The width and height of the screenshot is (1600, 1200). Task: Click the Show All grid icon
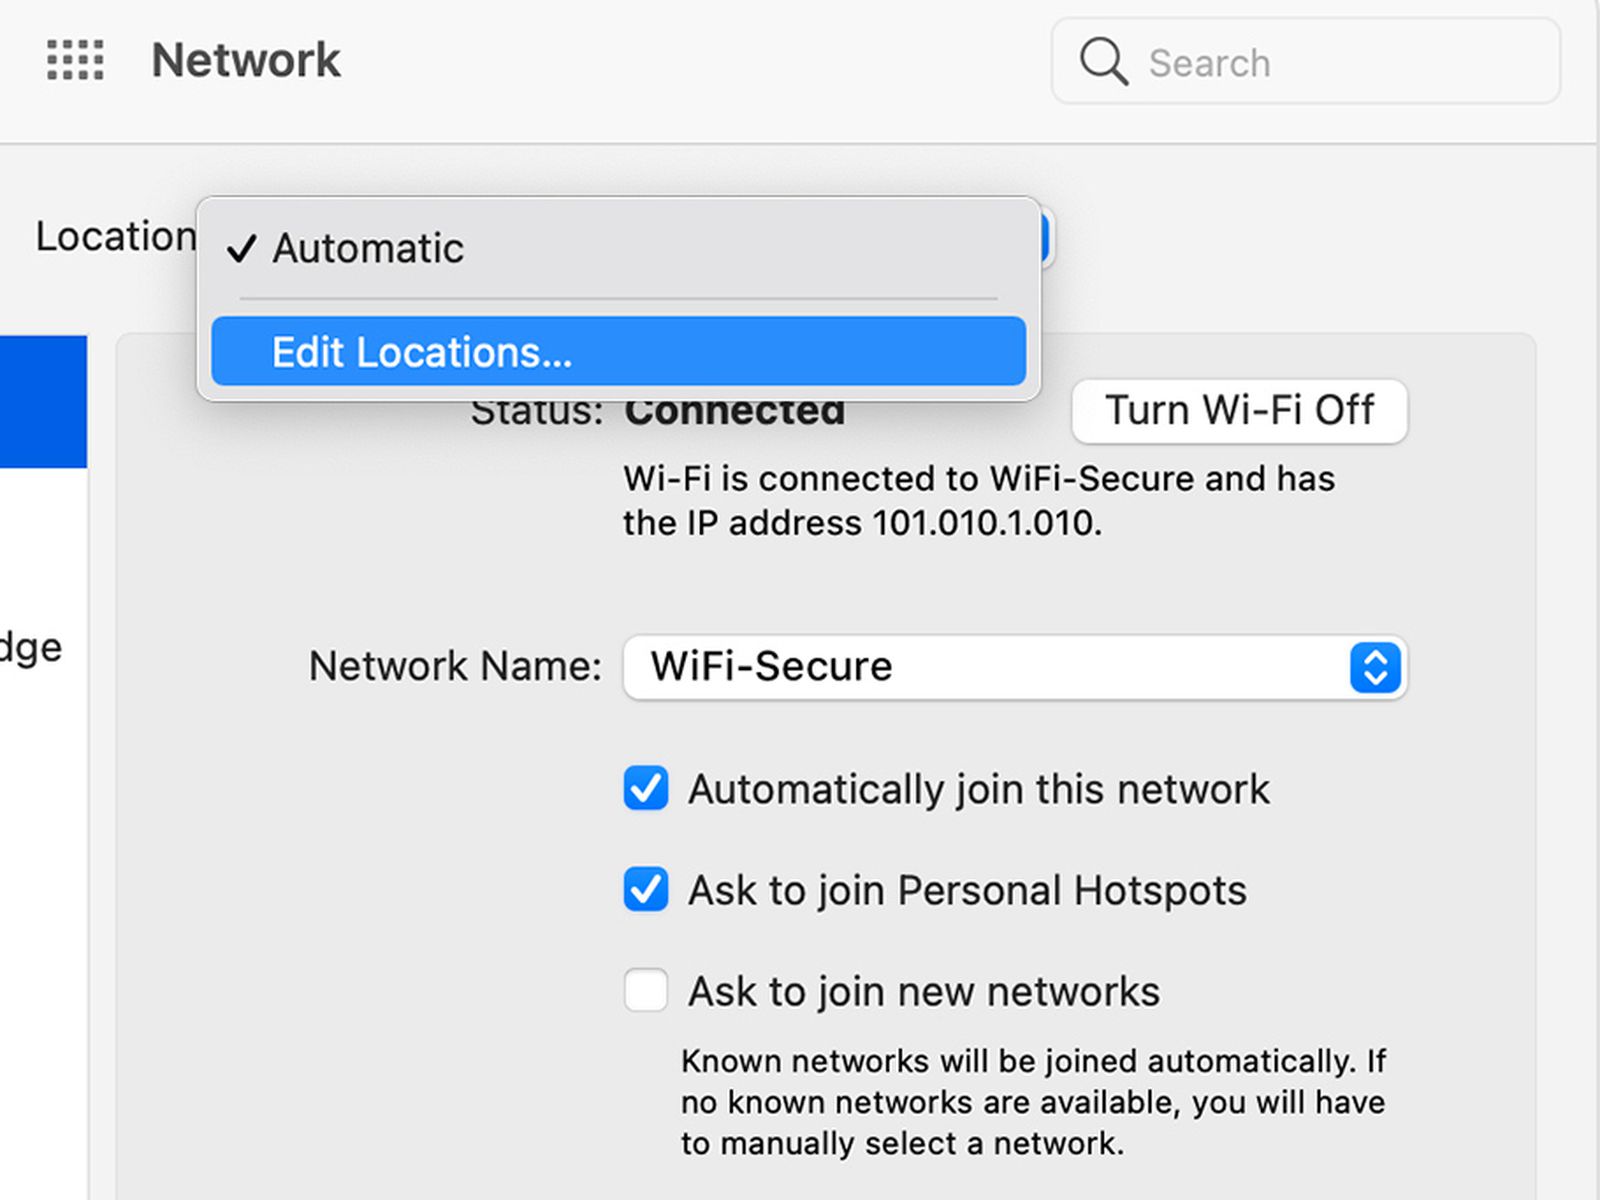(75, 60)
